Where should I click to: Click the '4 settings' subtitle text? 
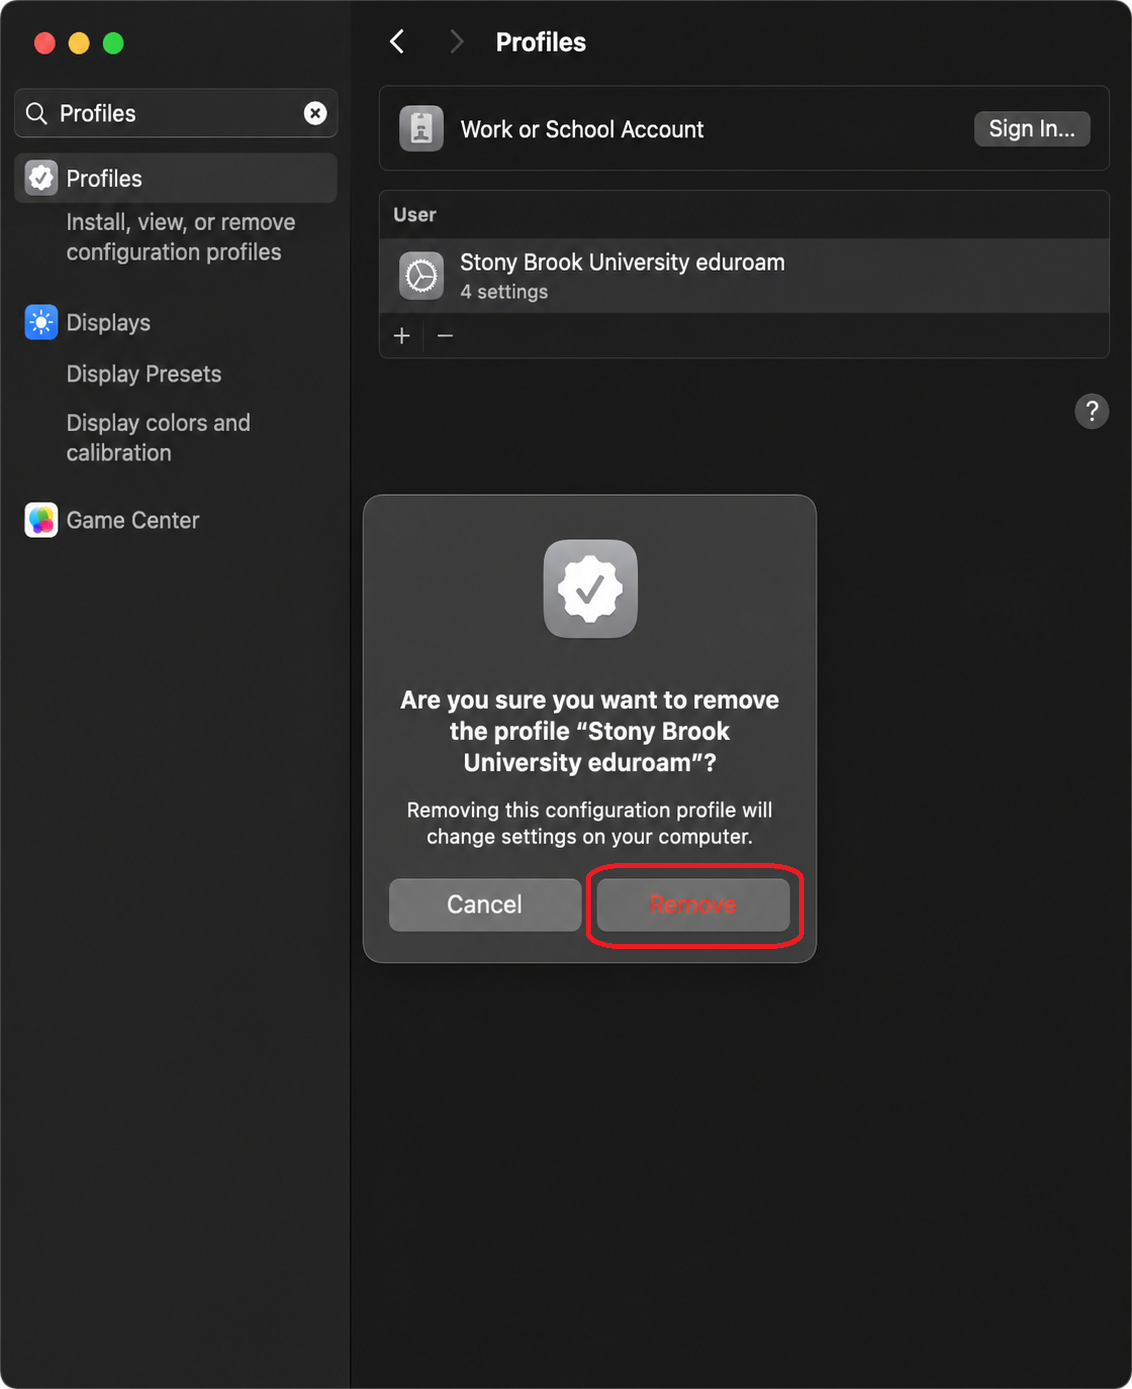504,292
